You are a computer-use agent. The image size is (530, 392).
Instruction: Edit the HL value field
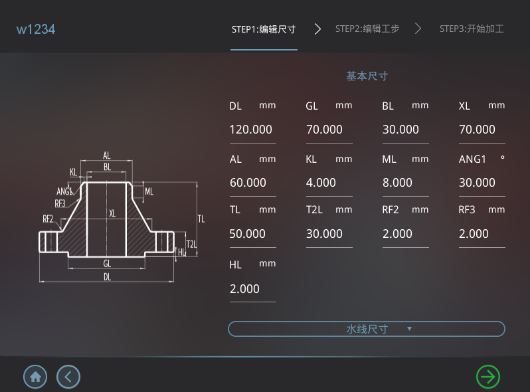click(252, 289)
